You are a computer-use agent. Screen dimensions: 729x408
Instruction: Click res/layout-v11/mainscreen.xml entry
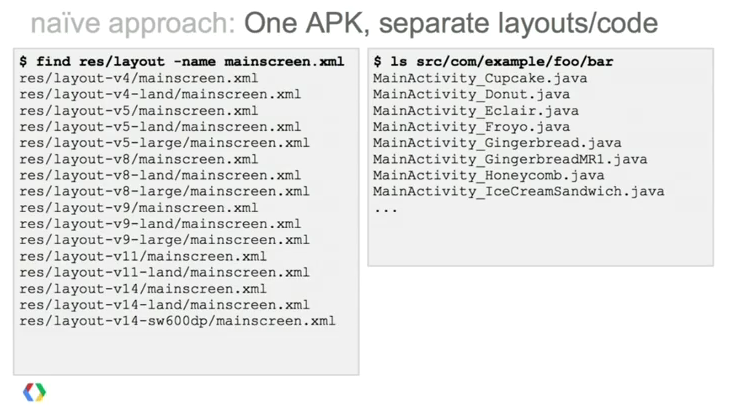(x=143, y=257)
